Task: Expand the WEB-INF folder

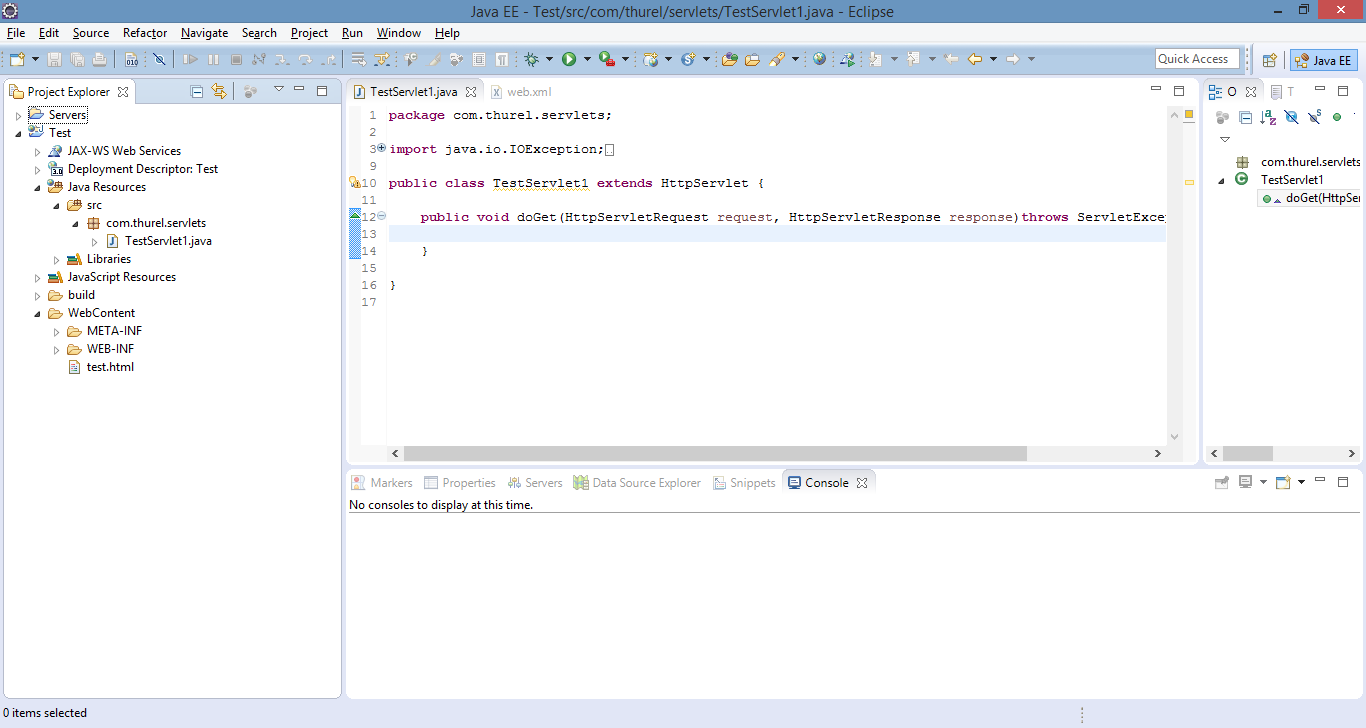Action: [57, 350]
